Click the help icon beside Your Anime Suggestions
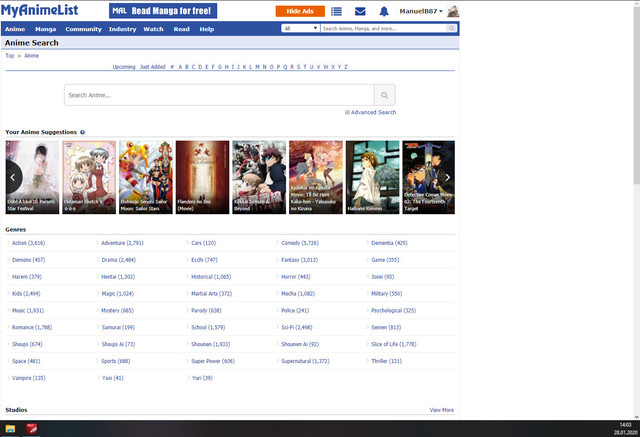The image size is (640, 437). [x=82, y=132]
